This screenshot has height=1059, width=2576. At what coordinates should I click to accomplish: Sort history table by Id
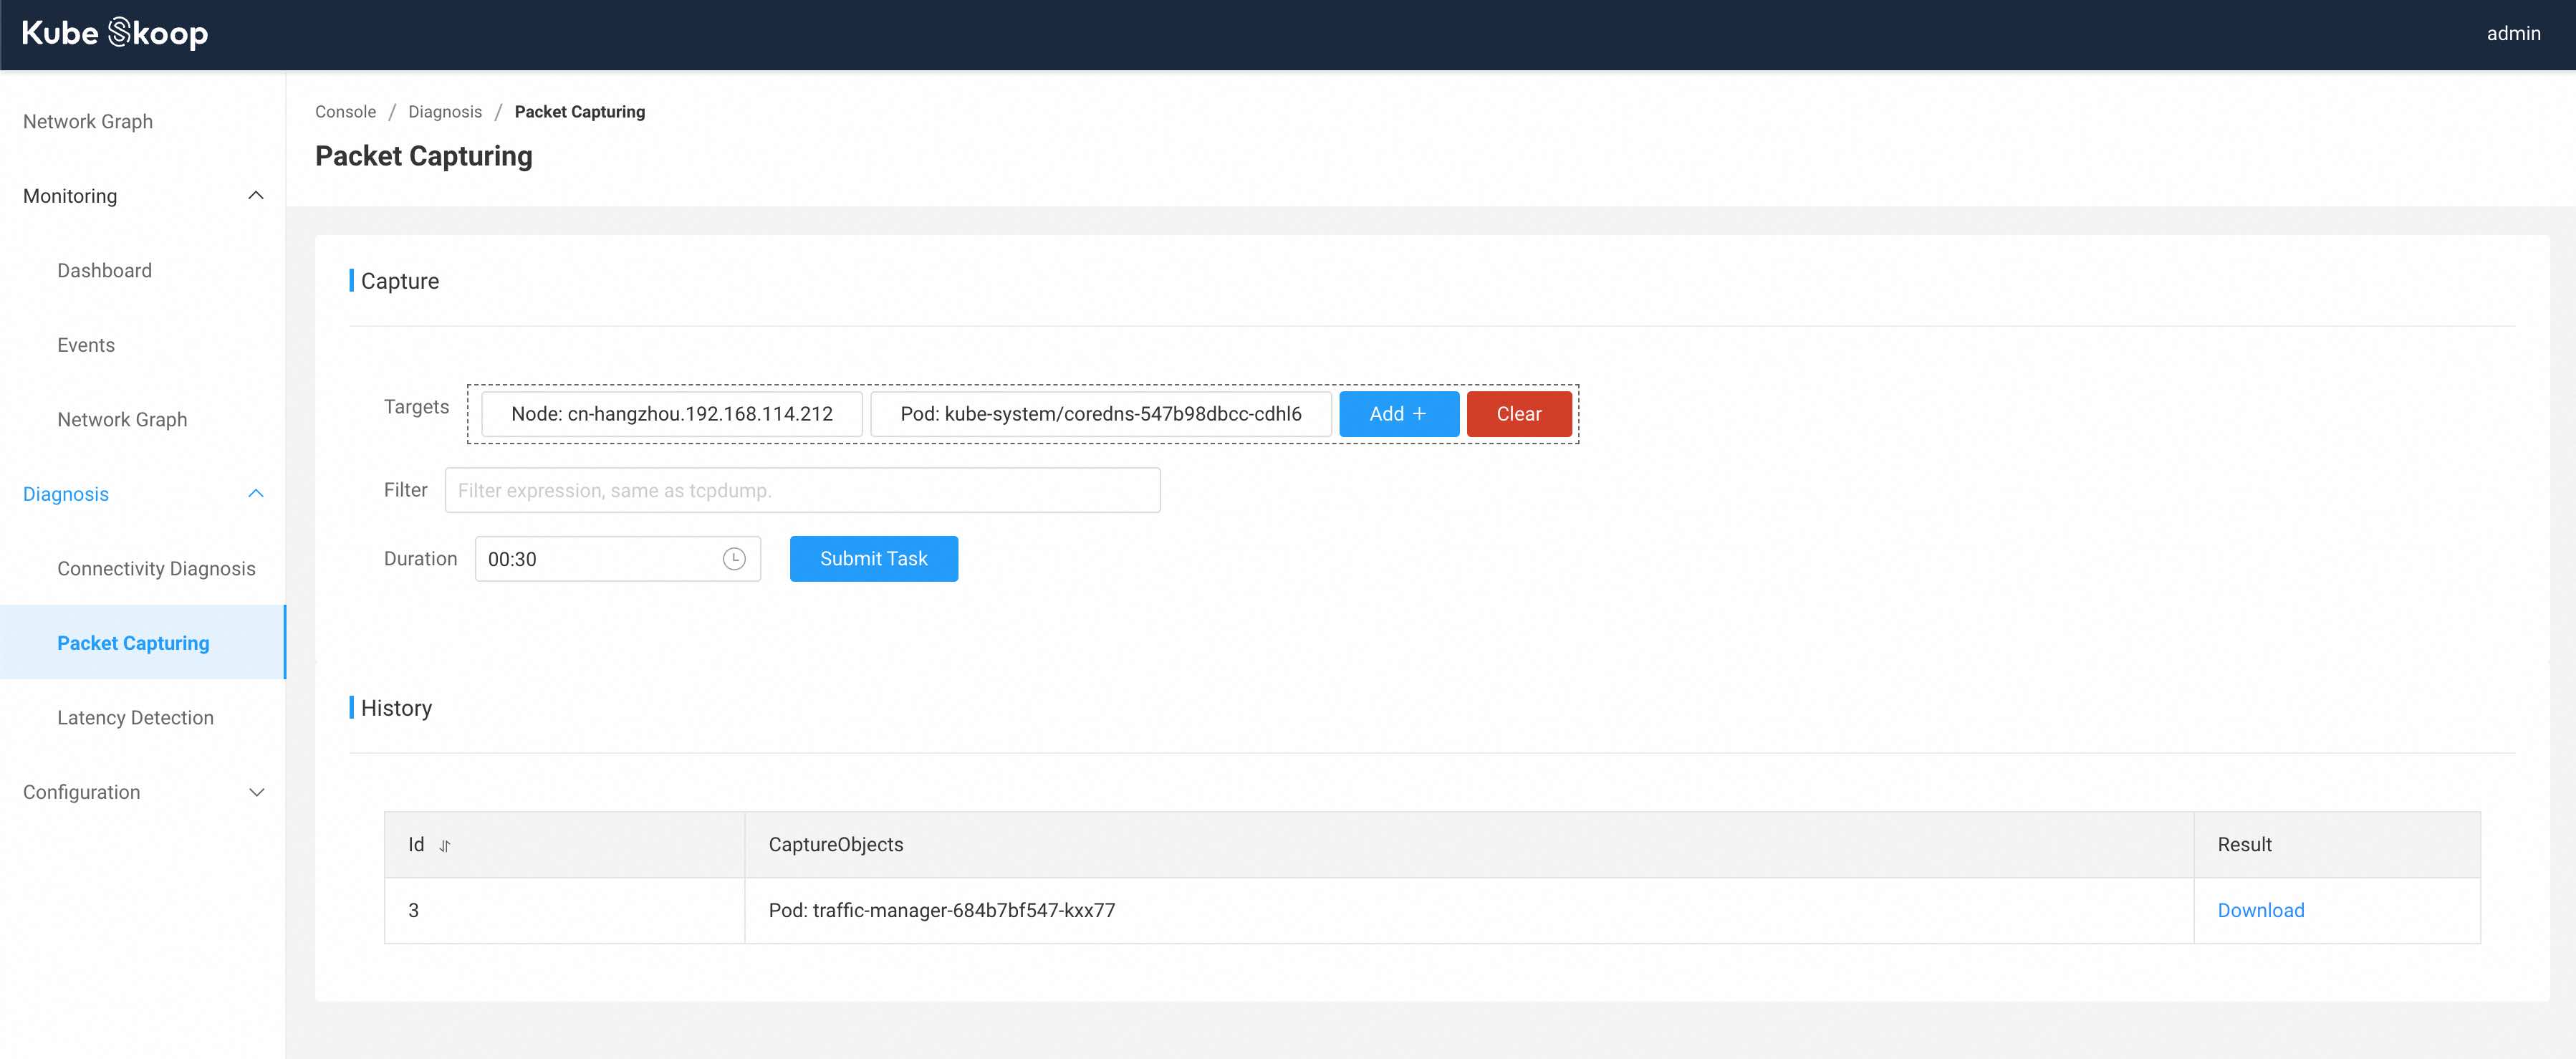point(445,846)
